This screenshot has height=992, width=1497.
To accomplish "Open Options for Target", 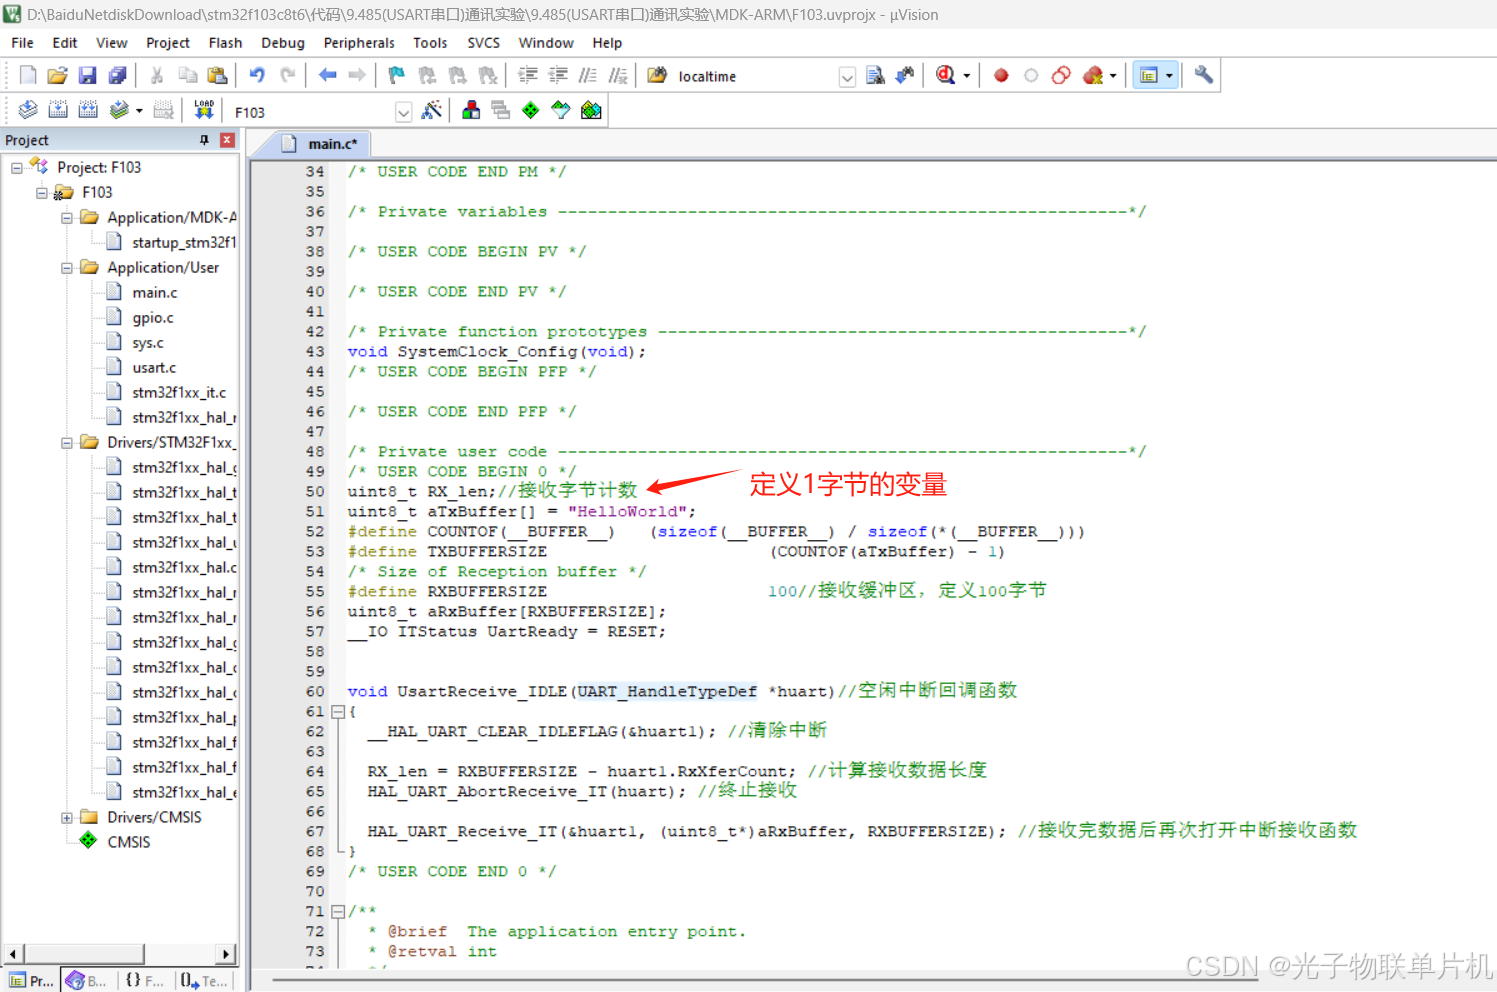I will pos(432,111).
